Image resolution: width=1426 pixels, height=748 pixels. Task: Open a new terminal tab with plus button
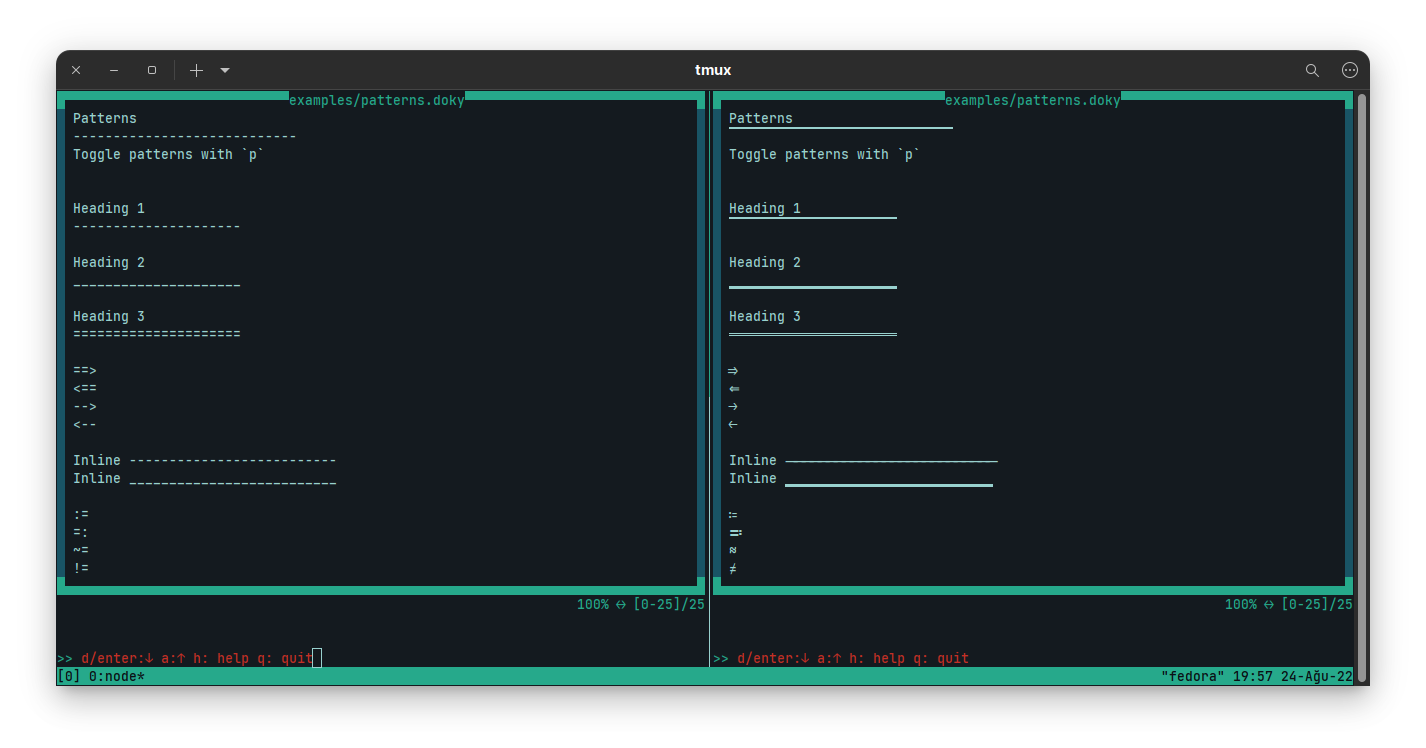tap(196, 70)
